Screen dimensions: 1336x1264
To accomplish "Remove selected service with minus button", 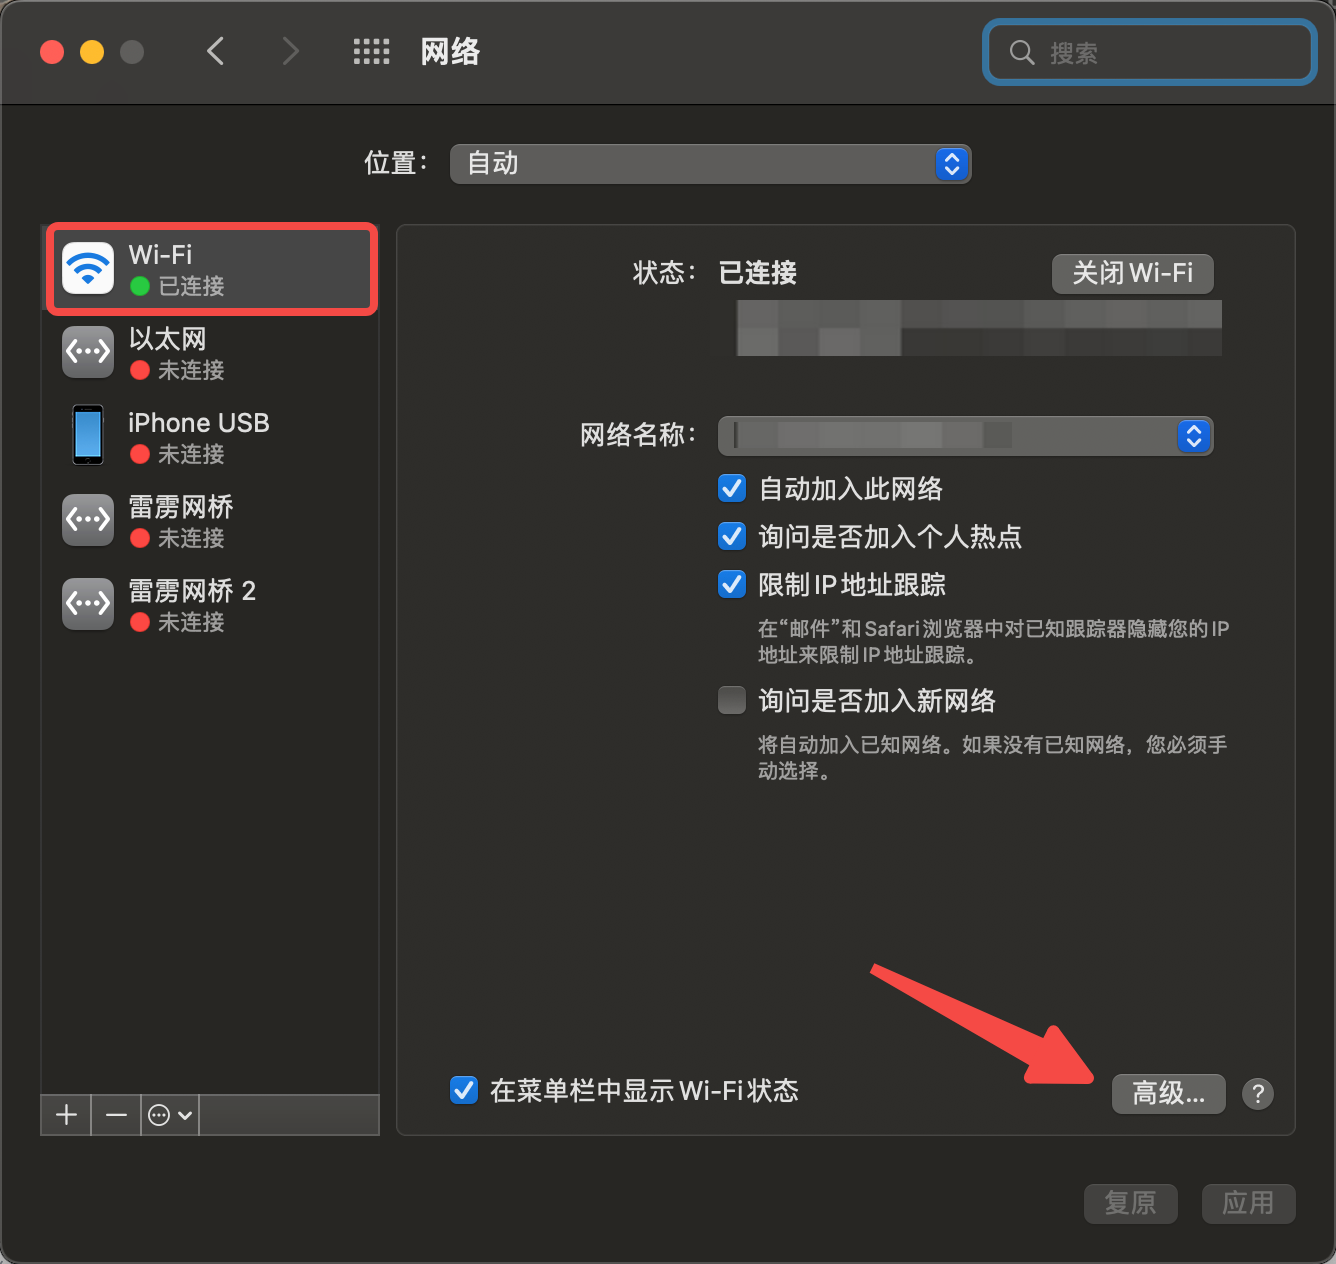I will 116,1114.
